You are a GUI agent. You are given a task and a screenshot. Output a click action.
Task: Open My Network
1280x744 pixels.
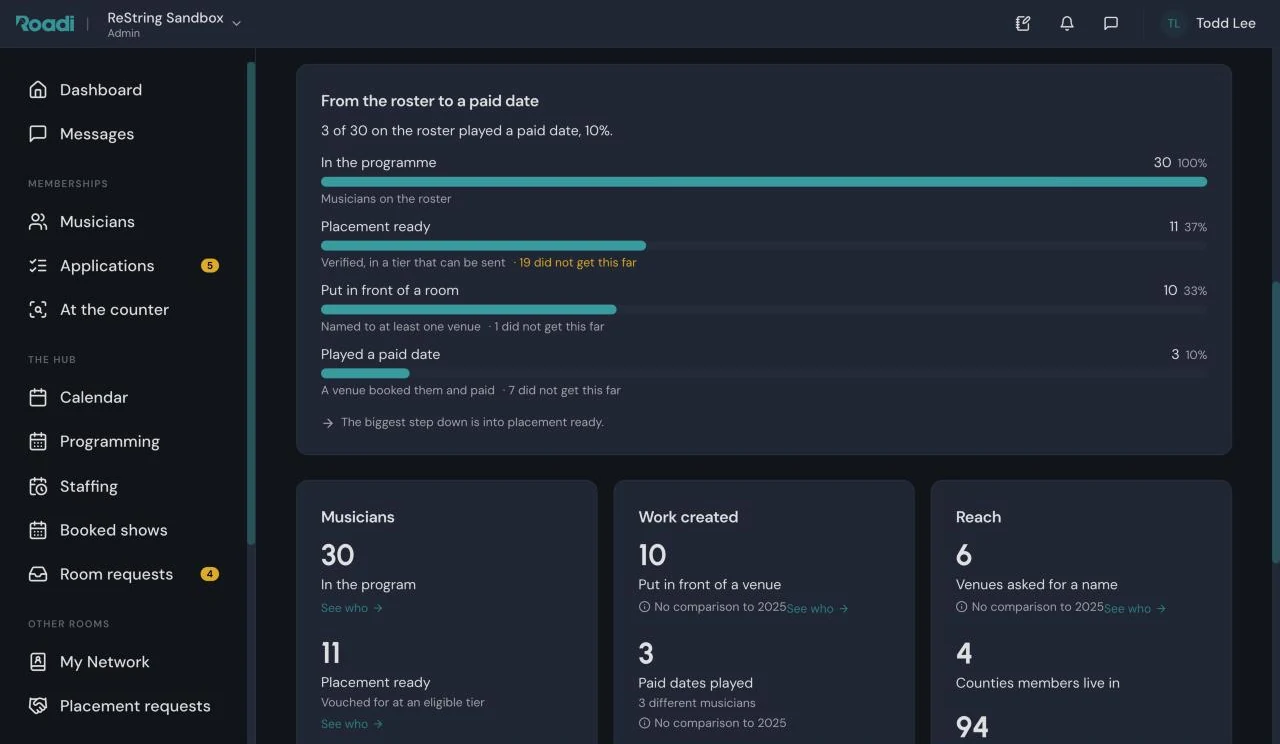pyautogui.click(x=104, y=662)
